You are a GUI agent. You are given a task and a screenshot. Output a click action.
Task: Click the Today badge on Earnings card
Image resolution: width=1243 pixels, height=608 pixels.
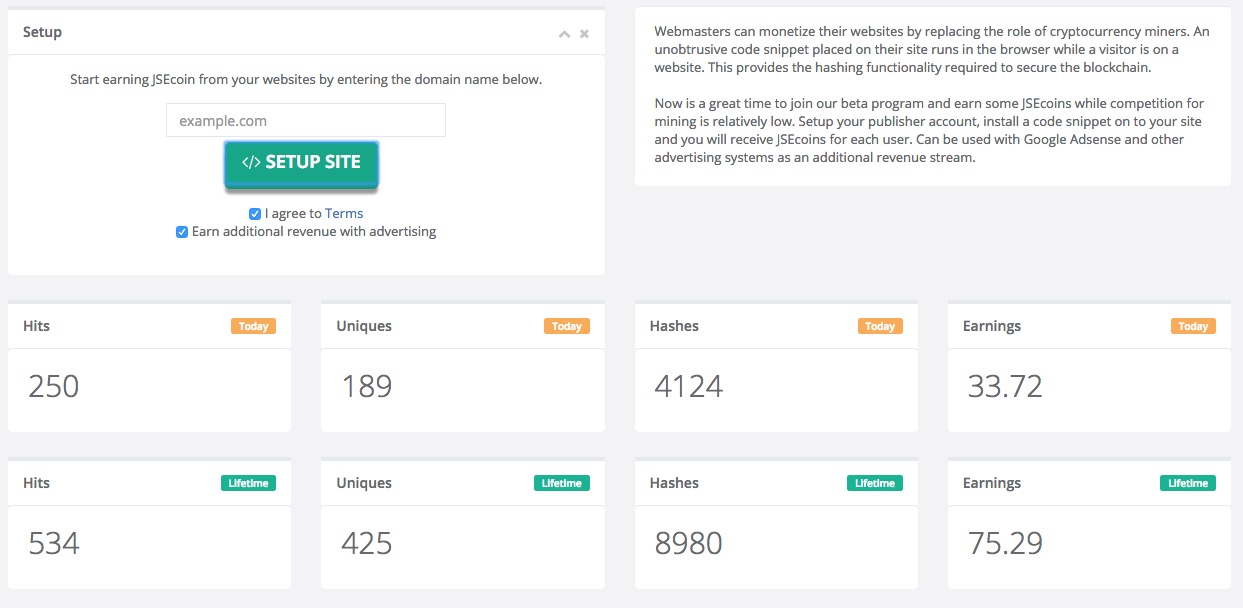[1193, 326]
